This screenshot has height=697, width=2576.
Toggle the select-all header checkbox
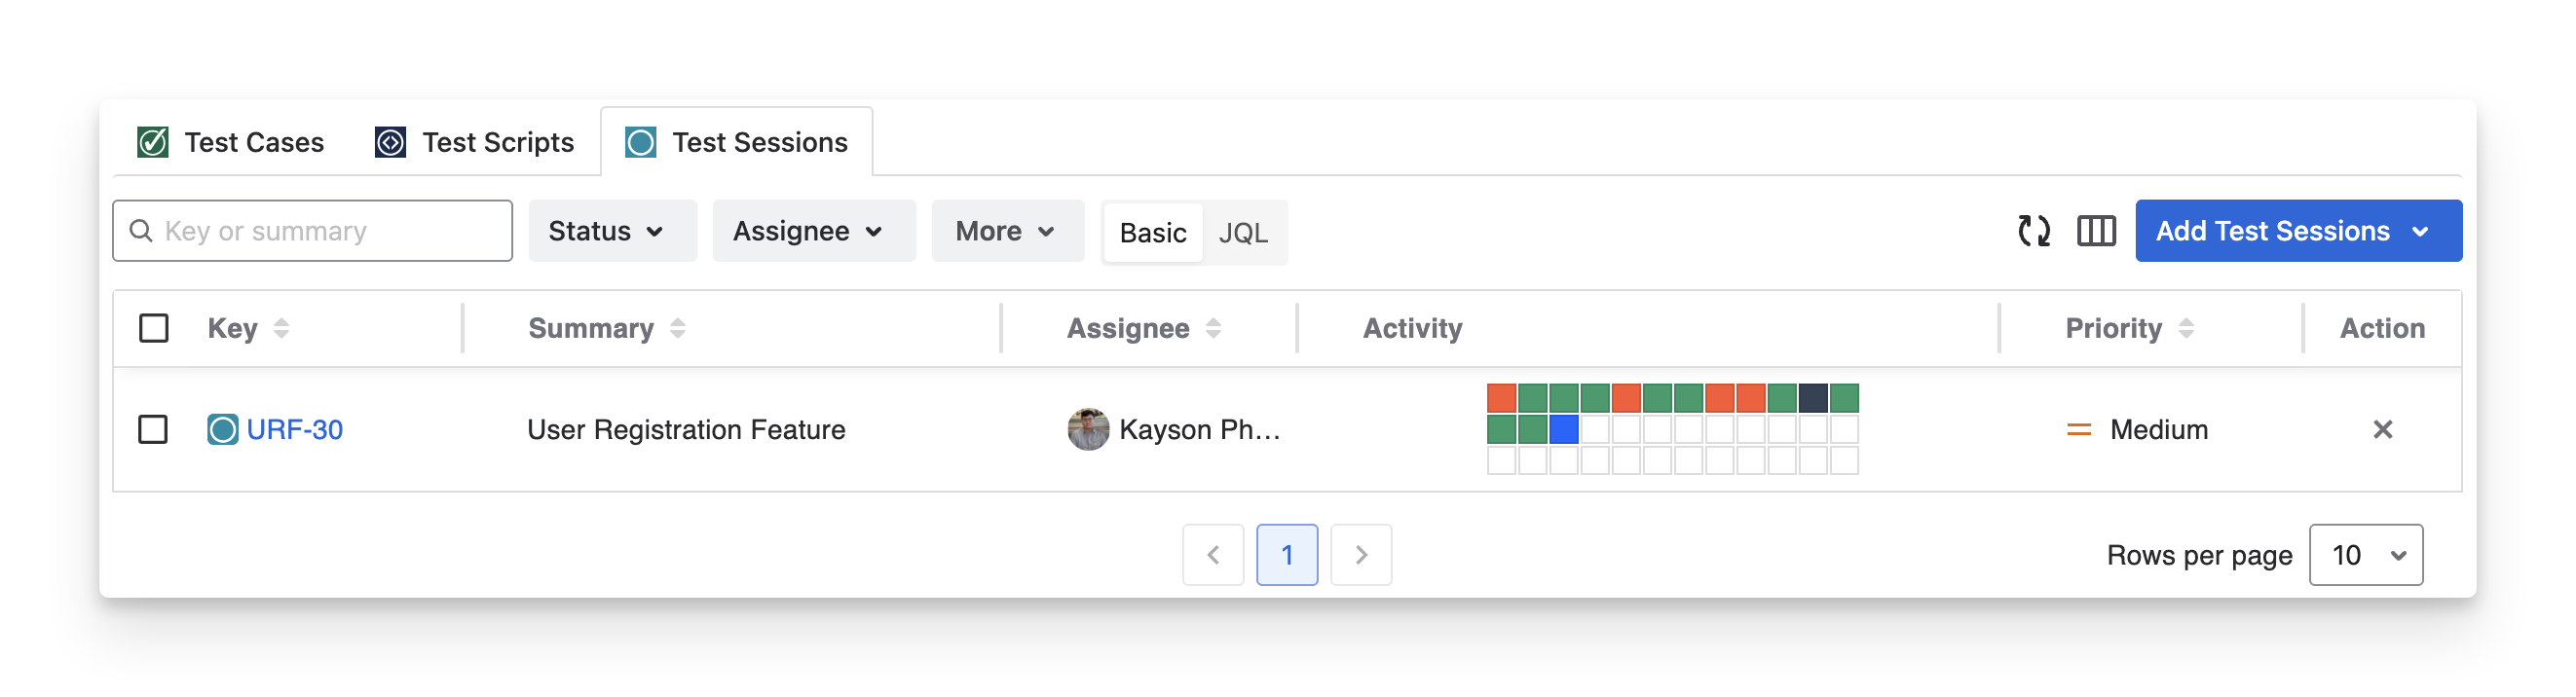(x=153, y=328)
